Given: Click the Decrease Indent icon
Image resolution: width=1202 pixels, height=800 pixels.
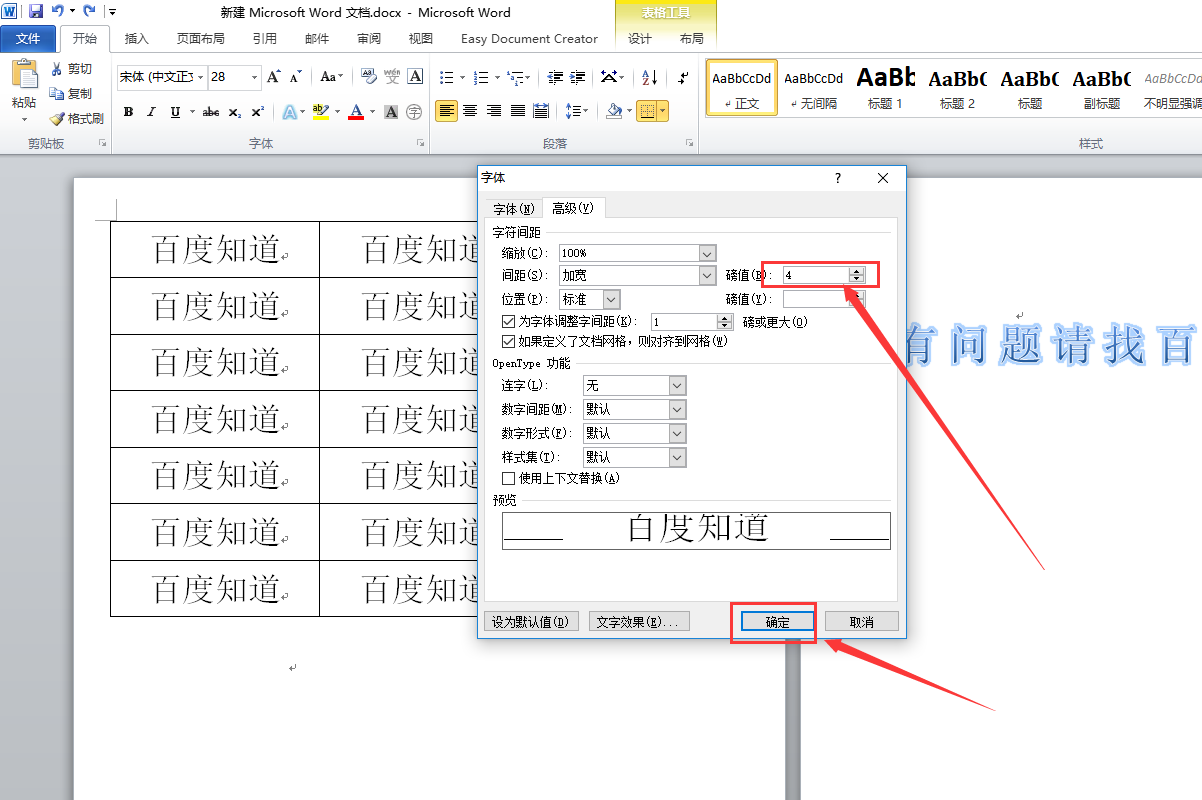Looking at the screenshot, I should [x=553, y=77].
